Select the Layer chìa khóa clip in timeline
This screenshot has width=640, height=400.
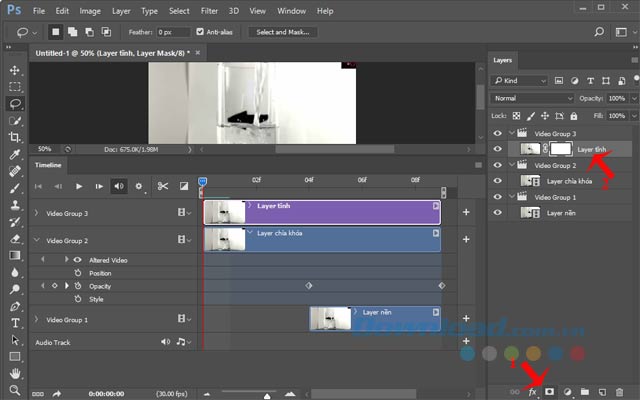[x=322, y=240]
